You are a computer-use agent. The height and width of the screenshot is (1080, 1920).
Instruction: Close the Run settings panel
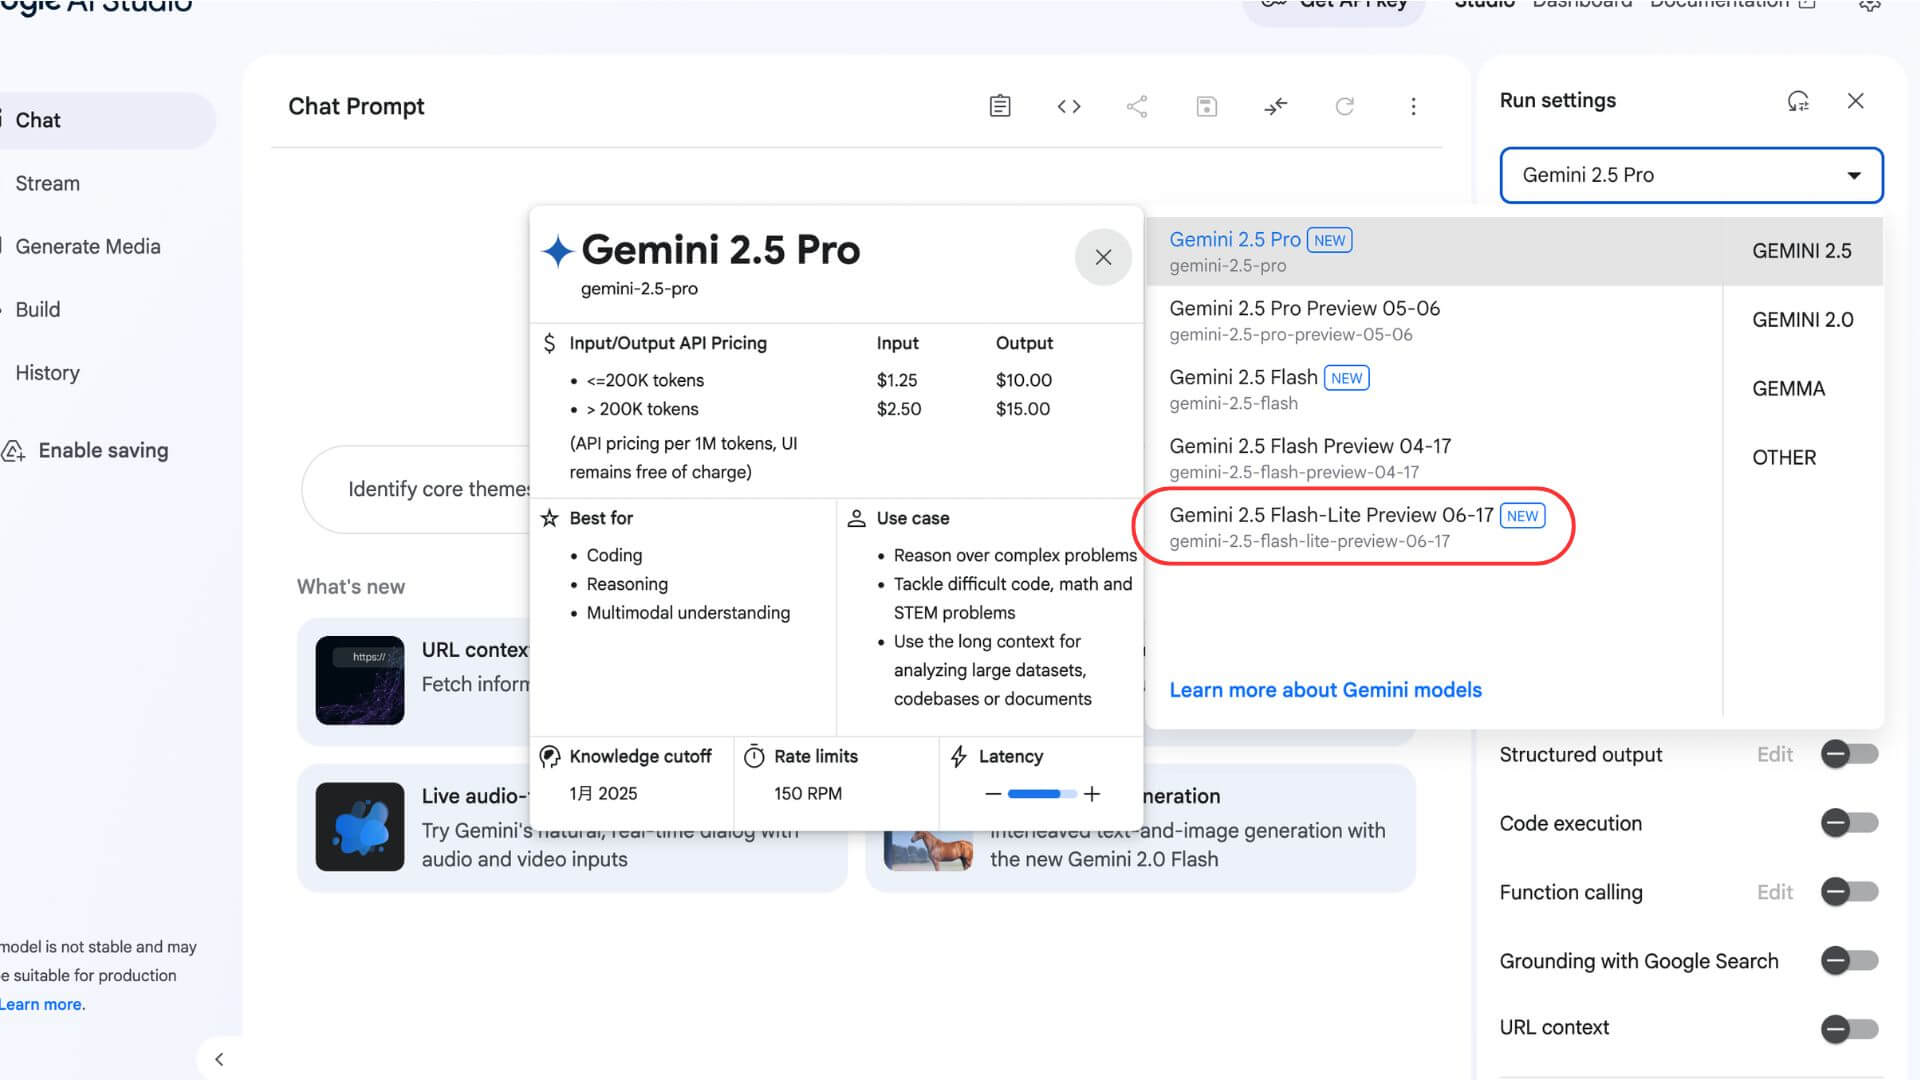click(x=1856, y=101)
